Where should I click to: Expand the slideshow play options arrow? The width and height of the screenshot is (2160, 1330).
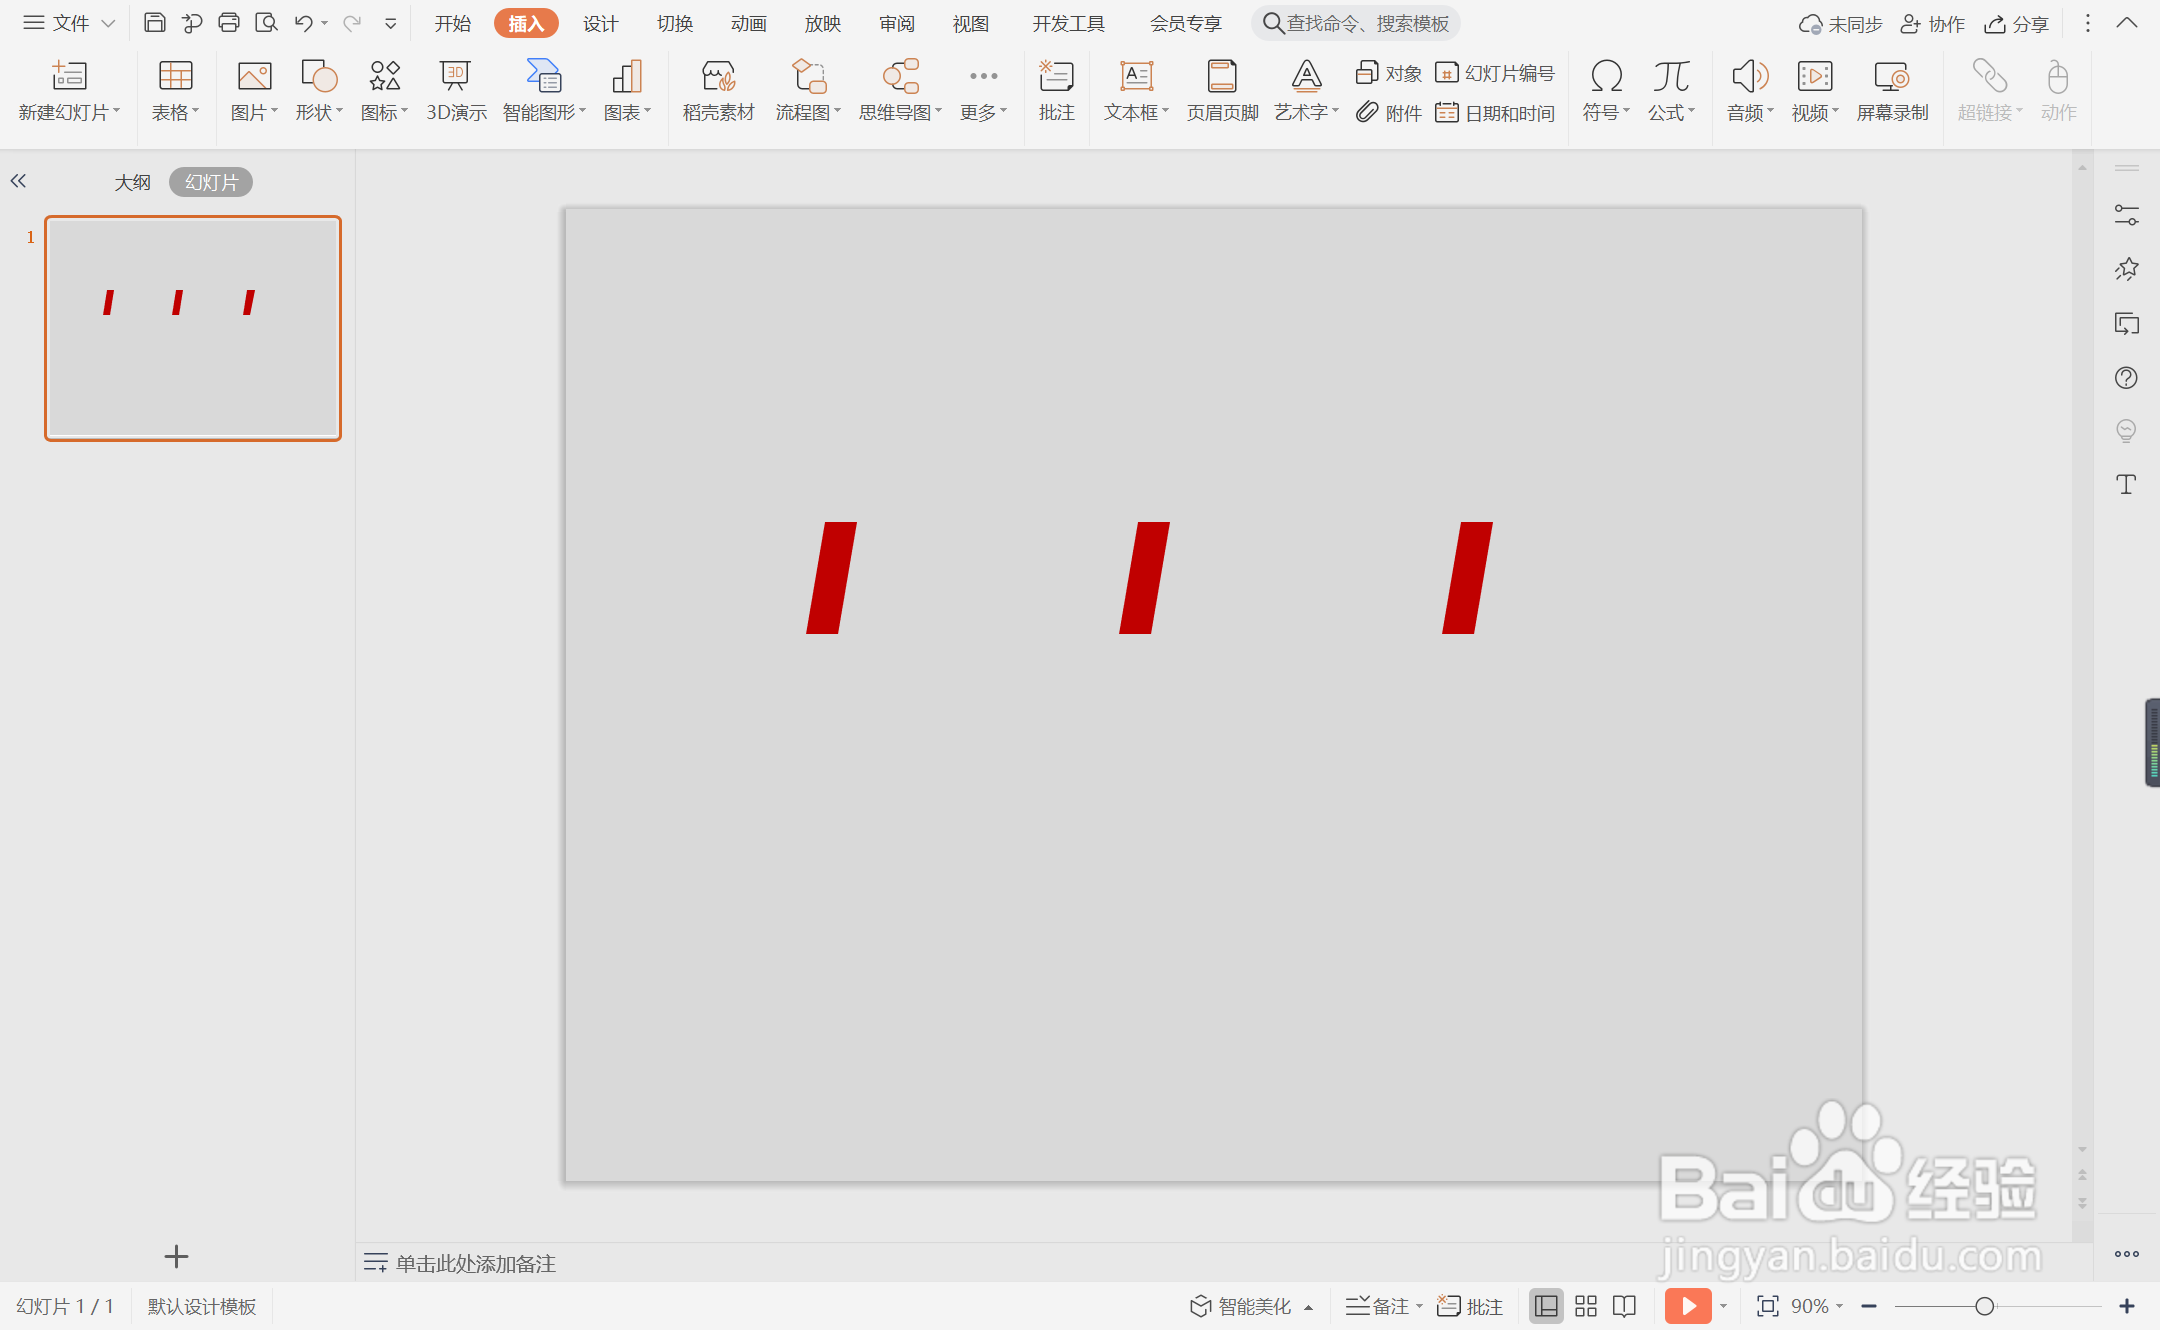pyautogui.click(x=1723, y=1306)
